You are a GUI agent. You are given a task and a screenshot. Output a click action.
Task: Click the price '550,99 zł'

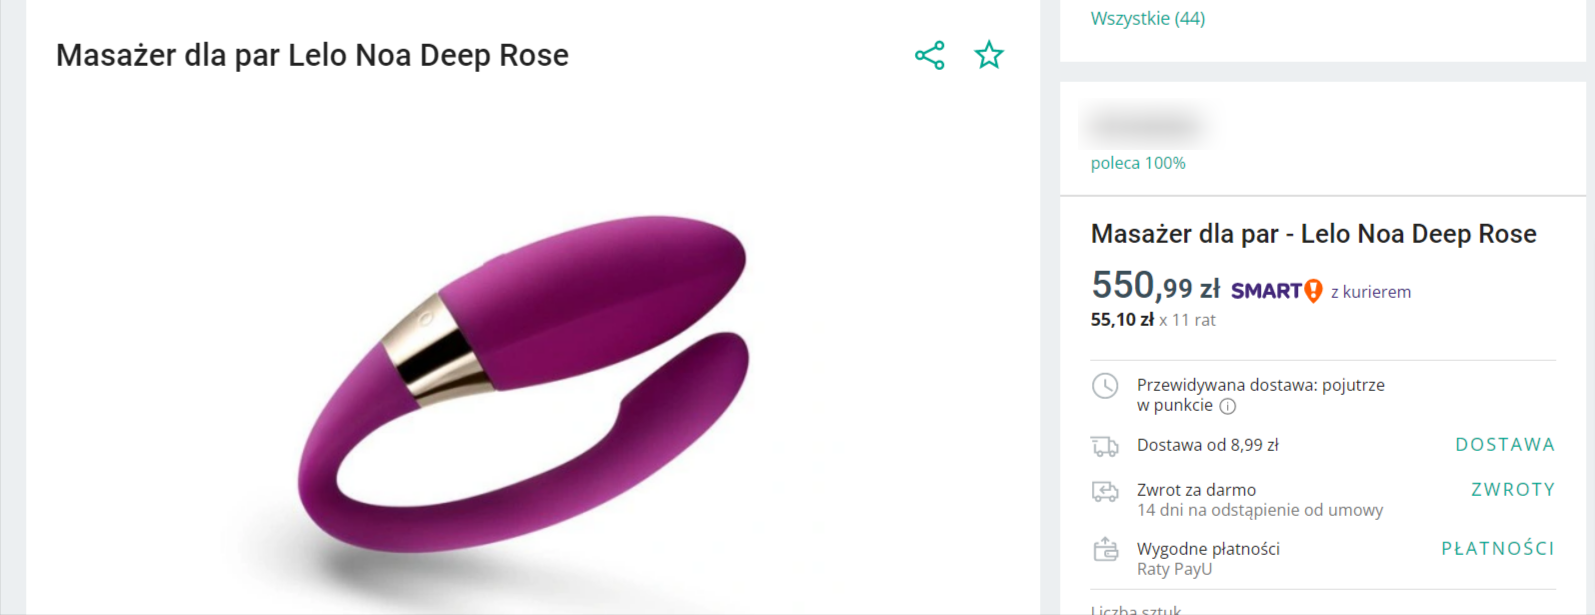click(1156, 286)
